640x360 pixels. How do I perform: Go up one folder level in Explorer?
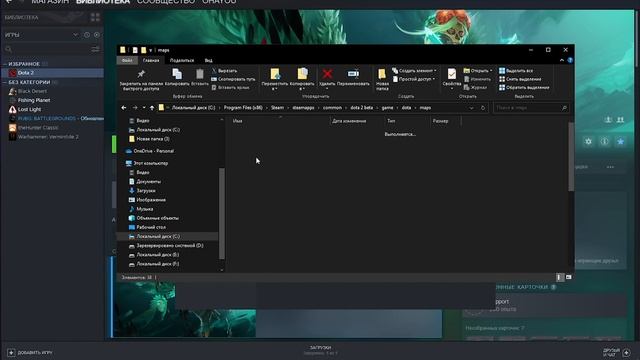pos(152,108)
